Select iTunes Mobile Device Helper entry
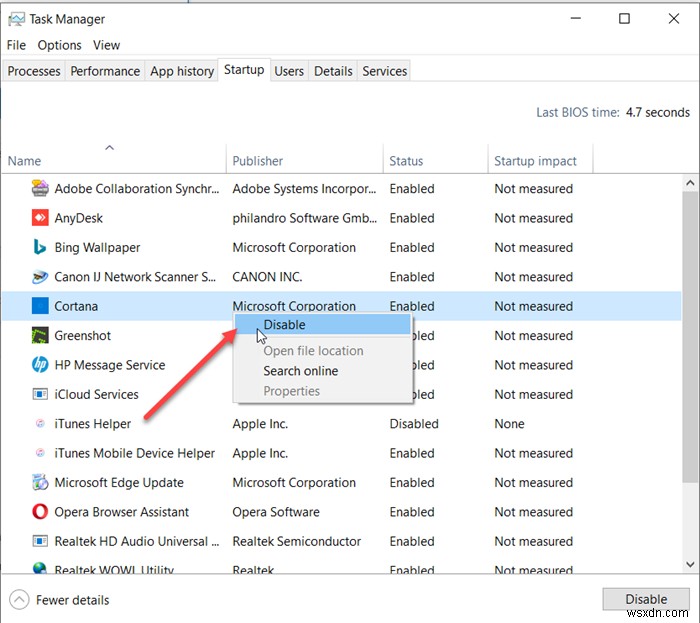The height and width of the screenshot is (623, 700). point(134,453)
